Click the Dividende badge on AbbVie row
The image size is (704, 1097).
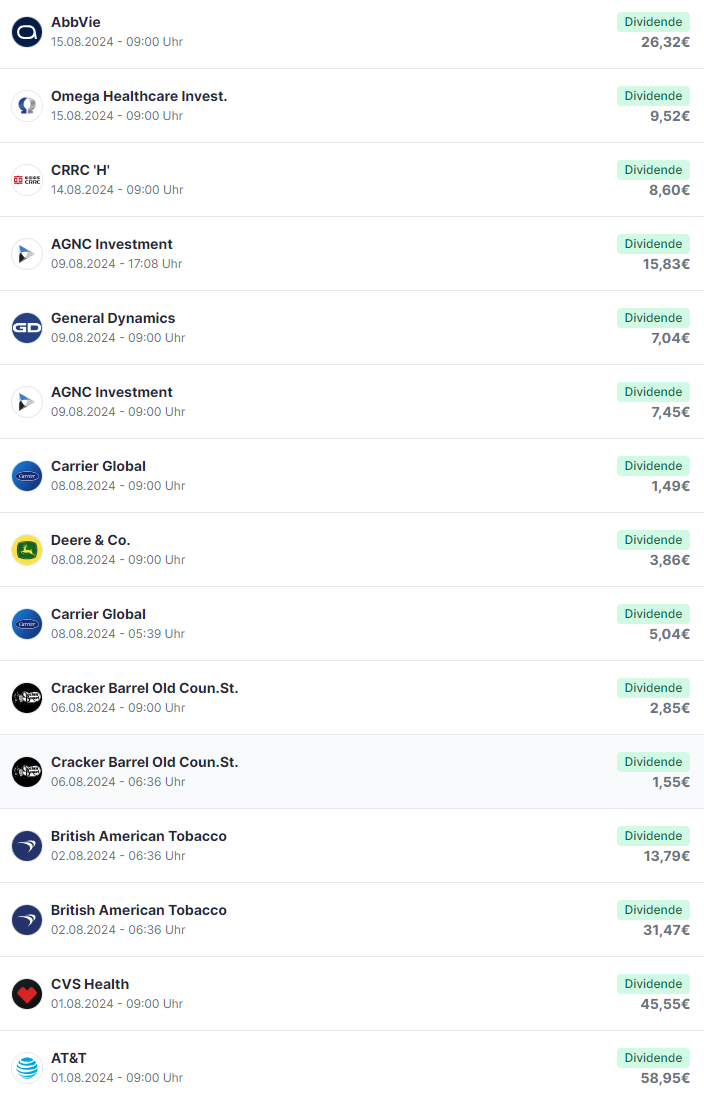(653, 22)
